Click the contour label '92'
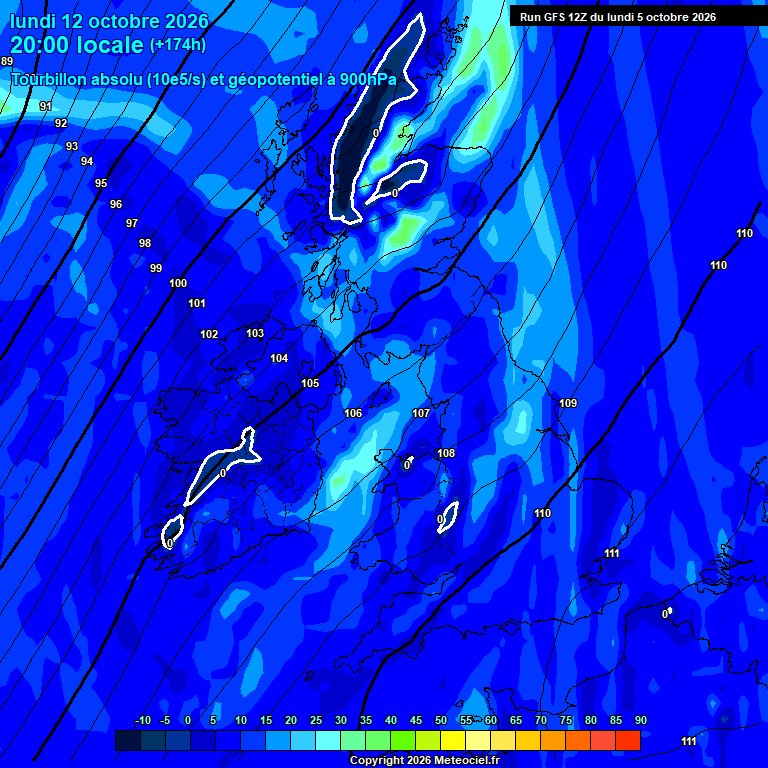Image resolution: width=768 pixels, height=768 pixels. [61, 123]
